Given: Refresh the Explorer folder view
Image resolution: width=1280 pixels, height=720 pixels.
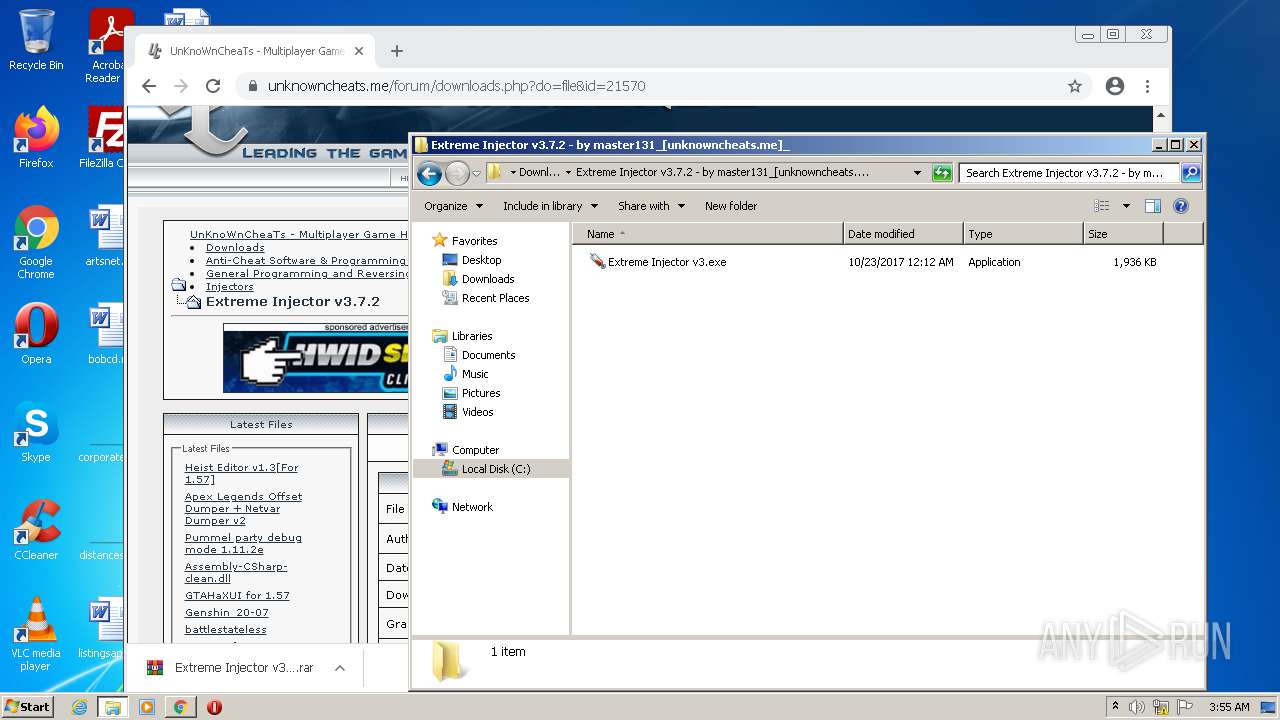Looking at the screenshot, I should 942,173.
